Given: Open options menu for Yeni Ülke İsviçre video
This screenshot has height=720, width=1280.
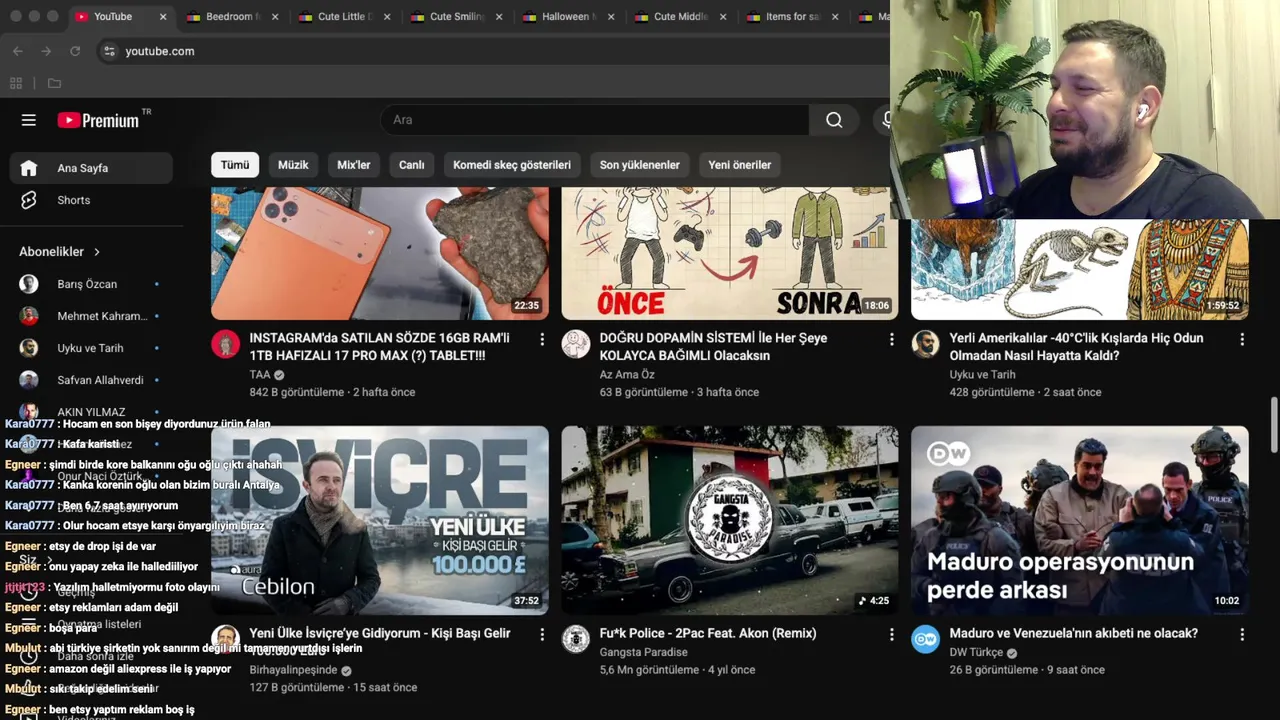Looking at the screenshot, I should (542, 635).
